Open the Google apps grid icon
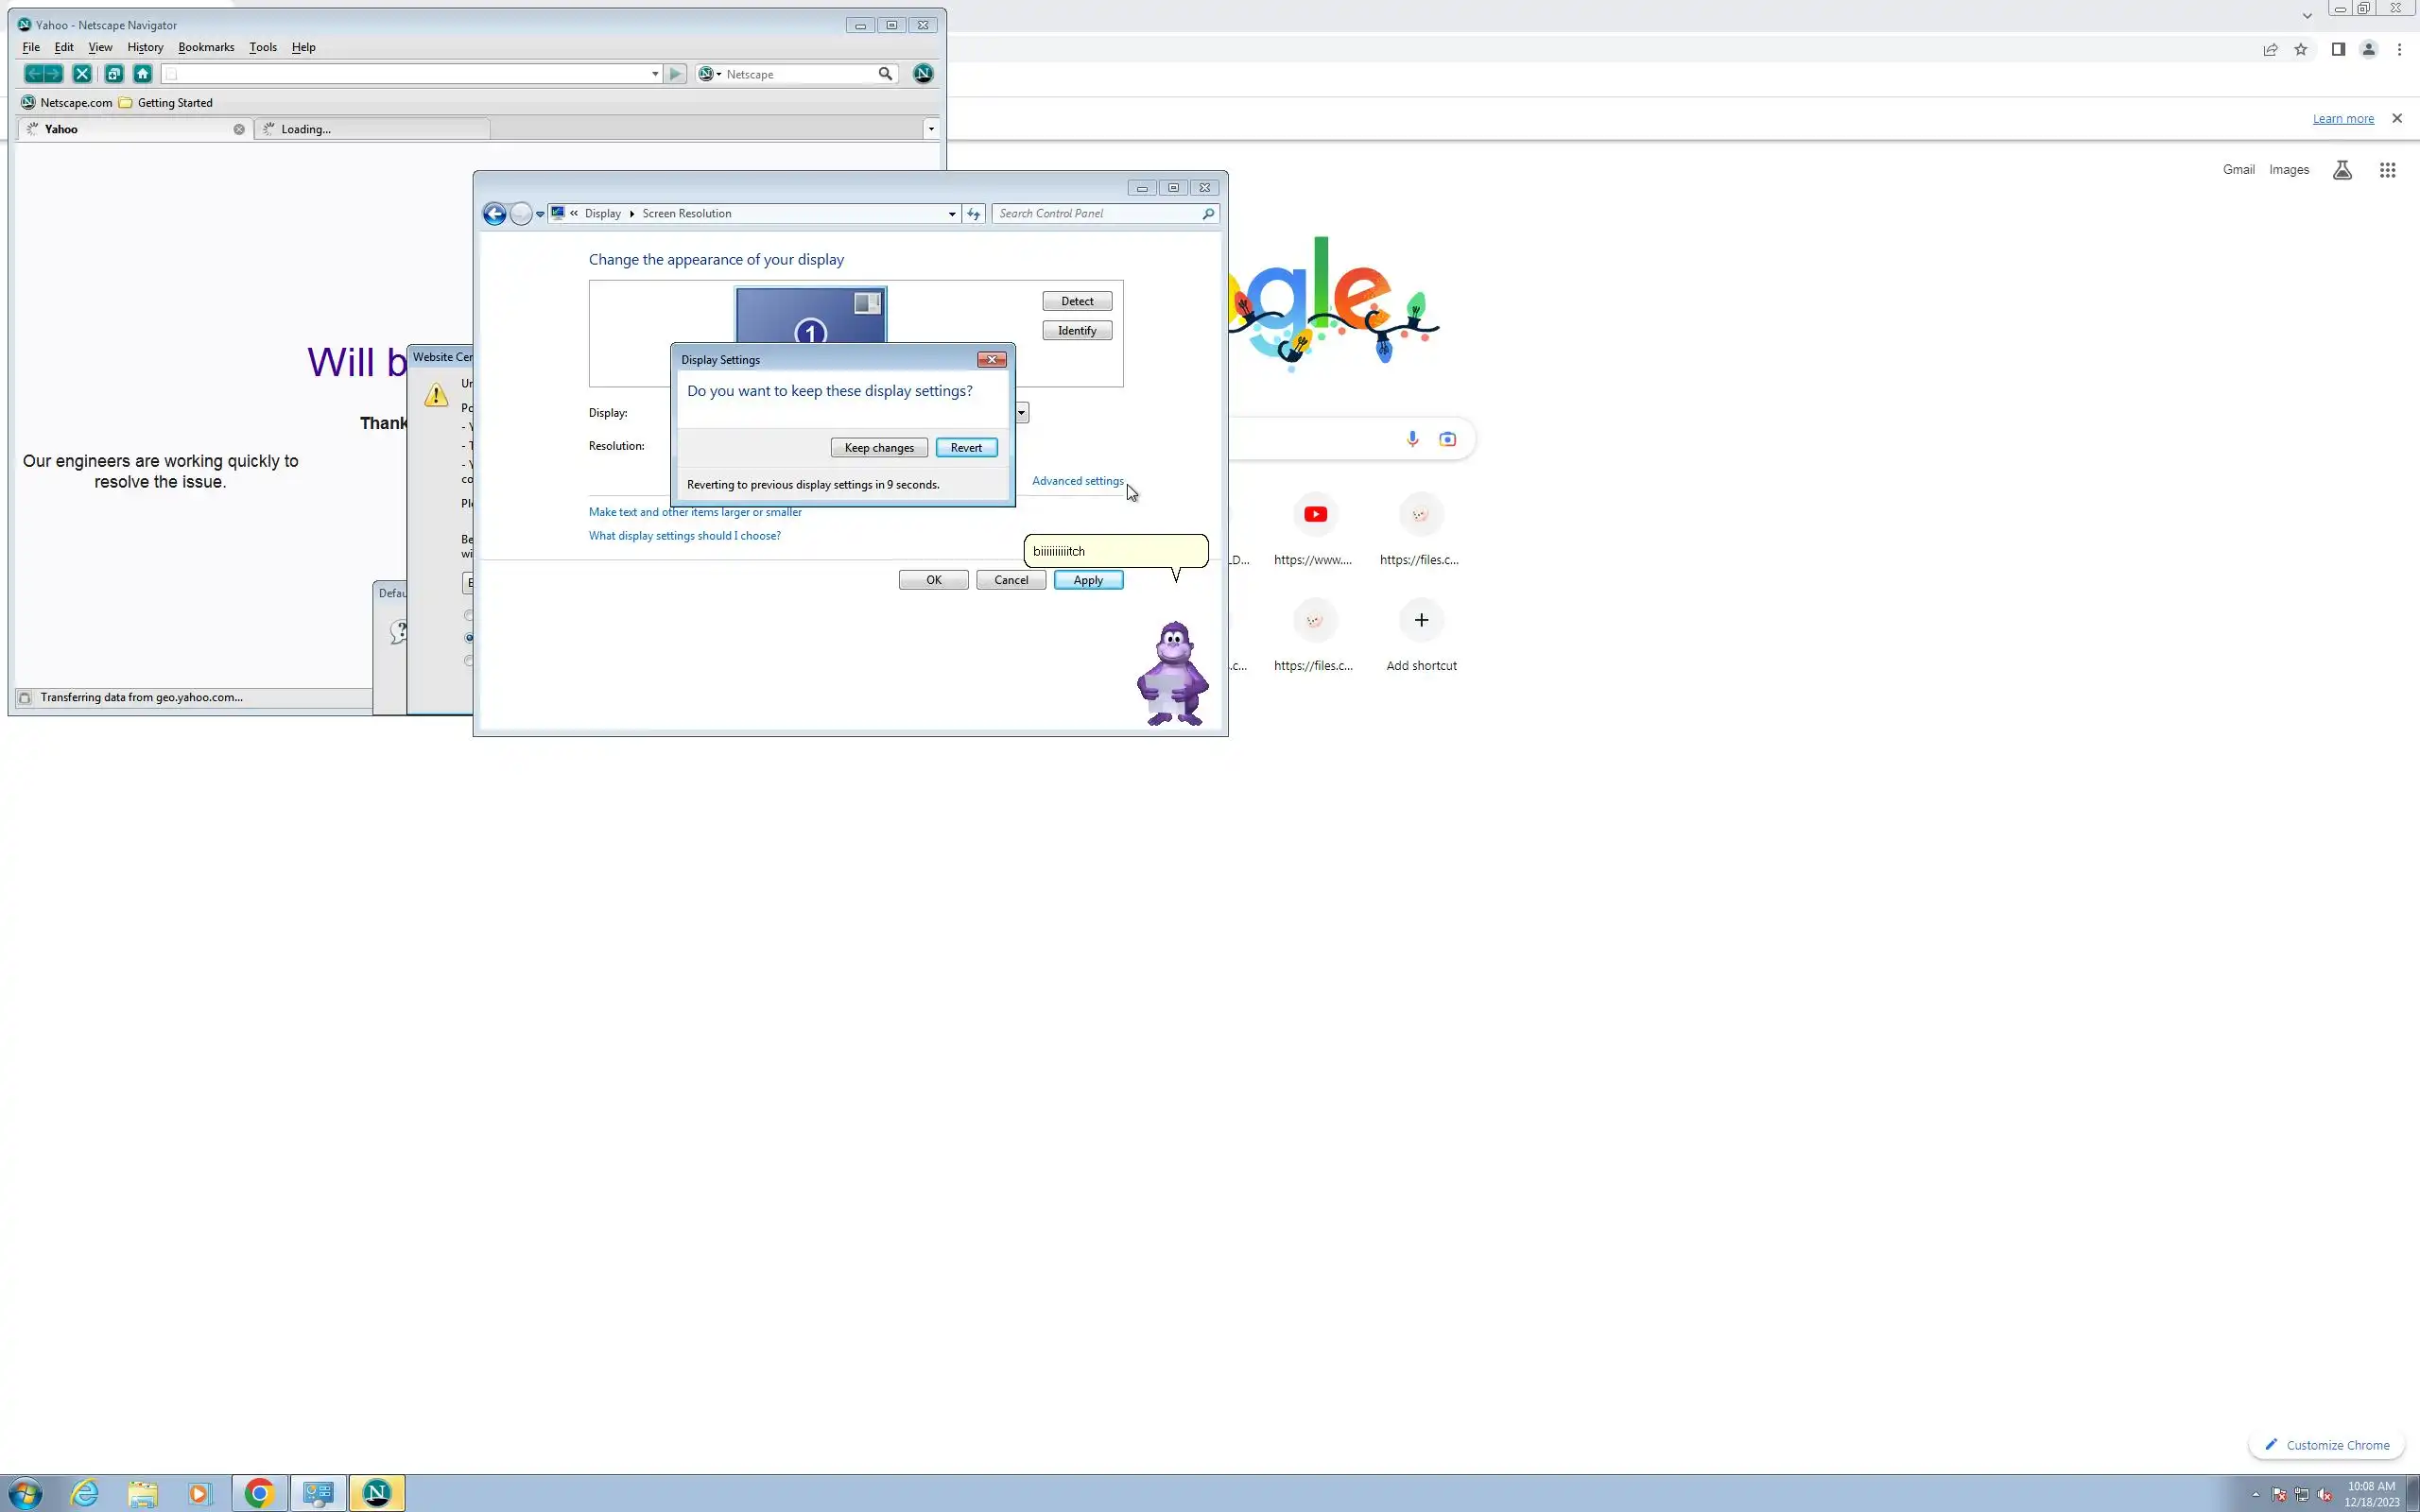The width and height of the screenshot is (2420, 1512). (2387, 170)
